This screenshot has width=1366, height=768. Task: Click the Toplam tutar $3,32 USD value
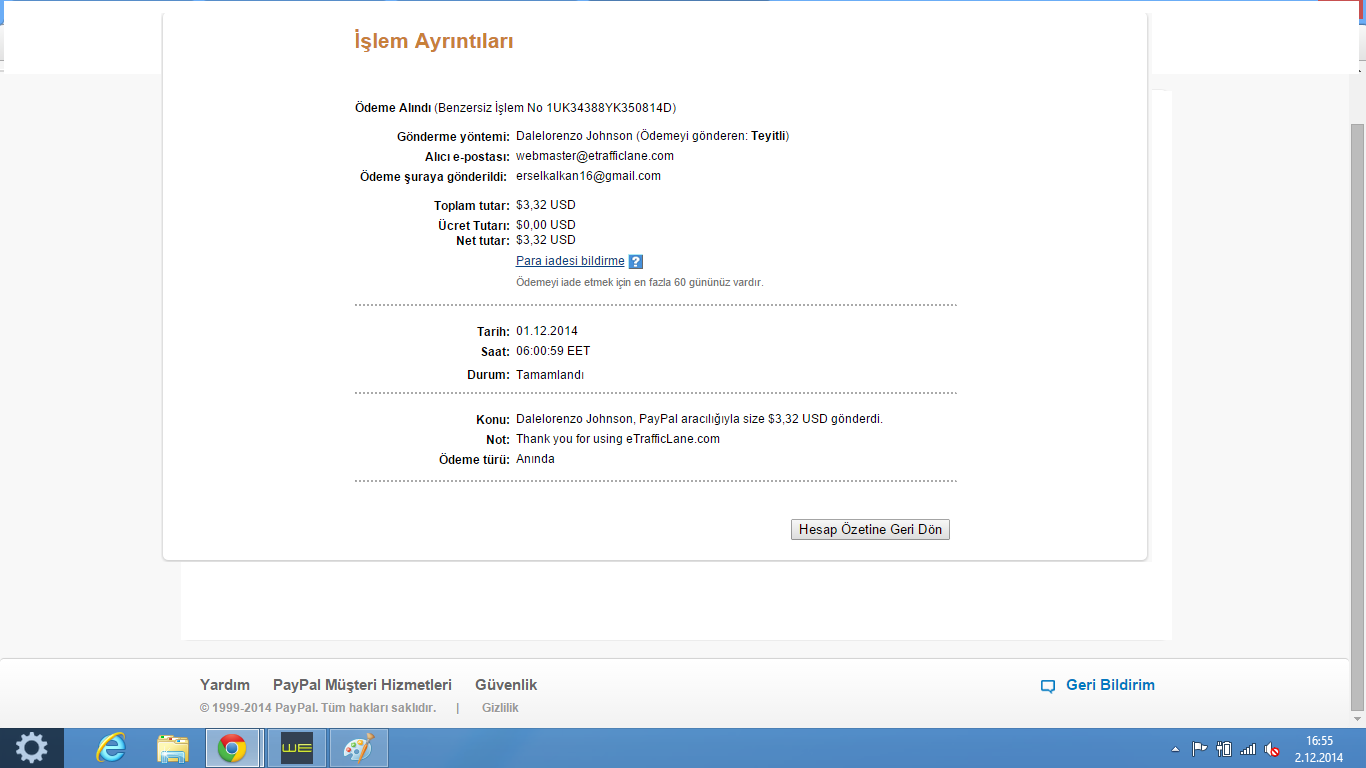(546, 205)
